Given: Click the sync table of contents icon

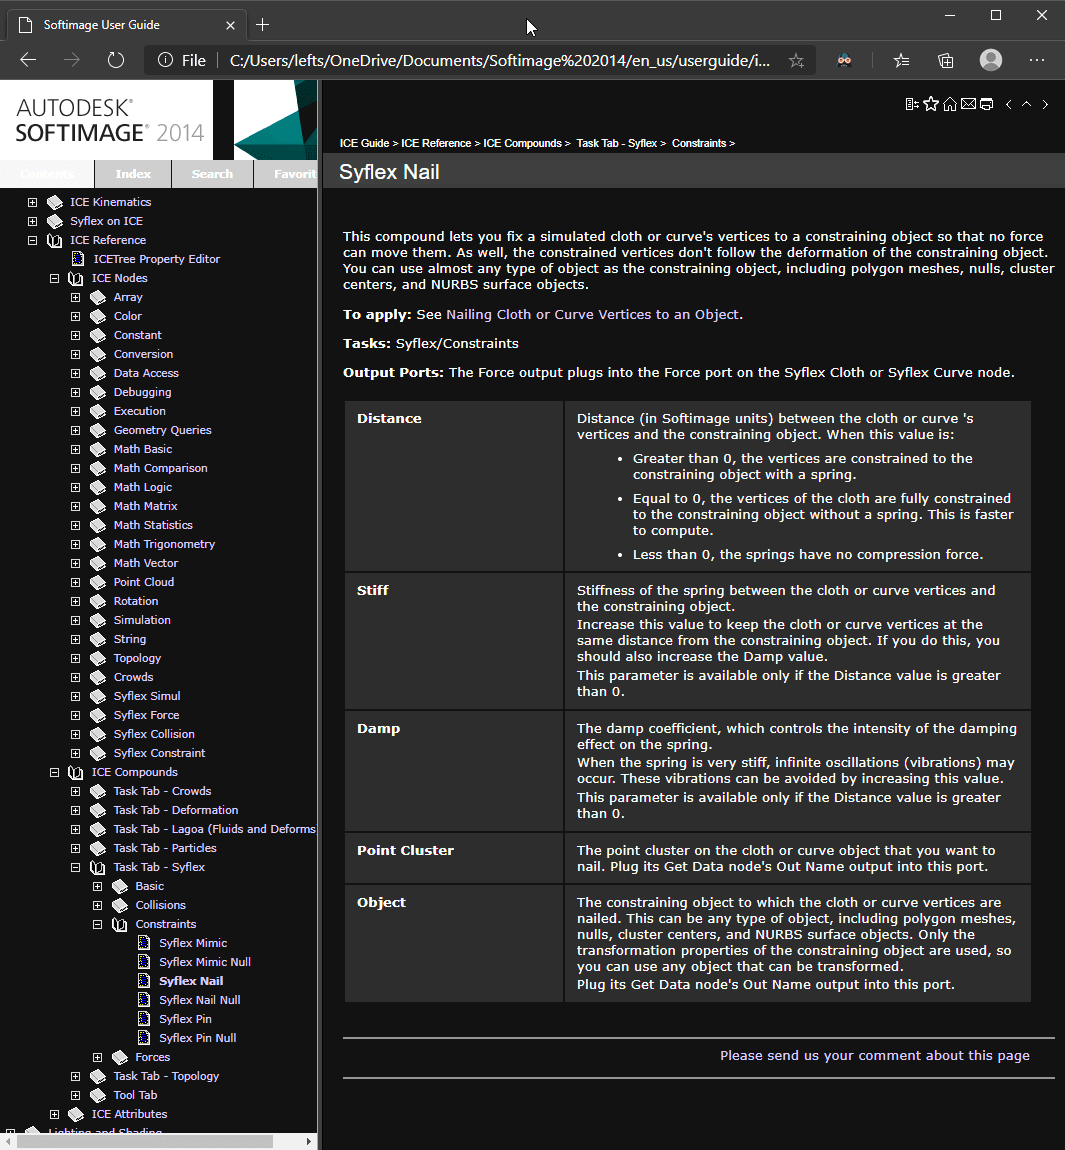Looking at the screenshot, I should (x=912, y=104).
